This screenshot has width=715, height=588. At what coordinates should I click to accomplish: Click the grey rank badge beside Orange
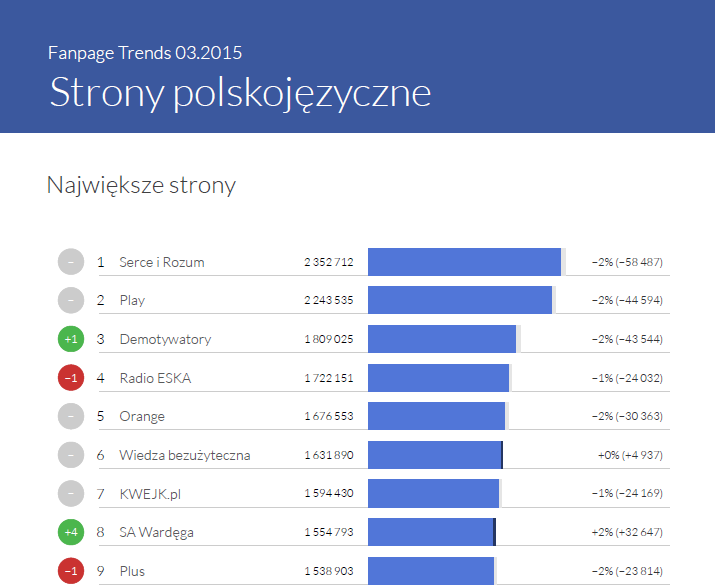pos(70,416)
